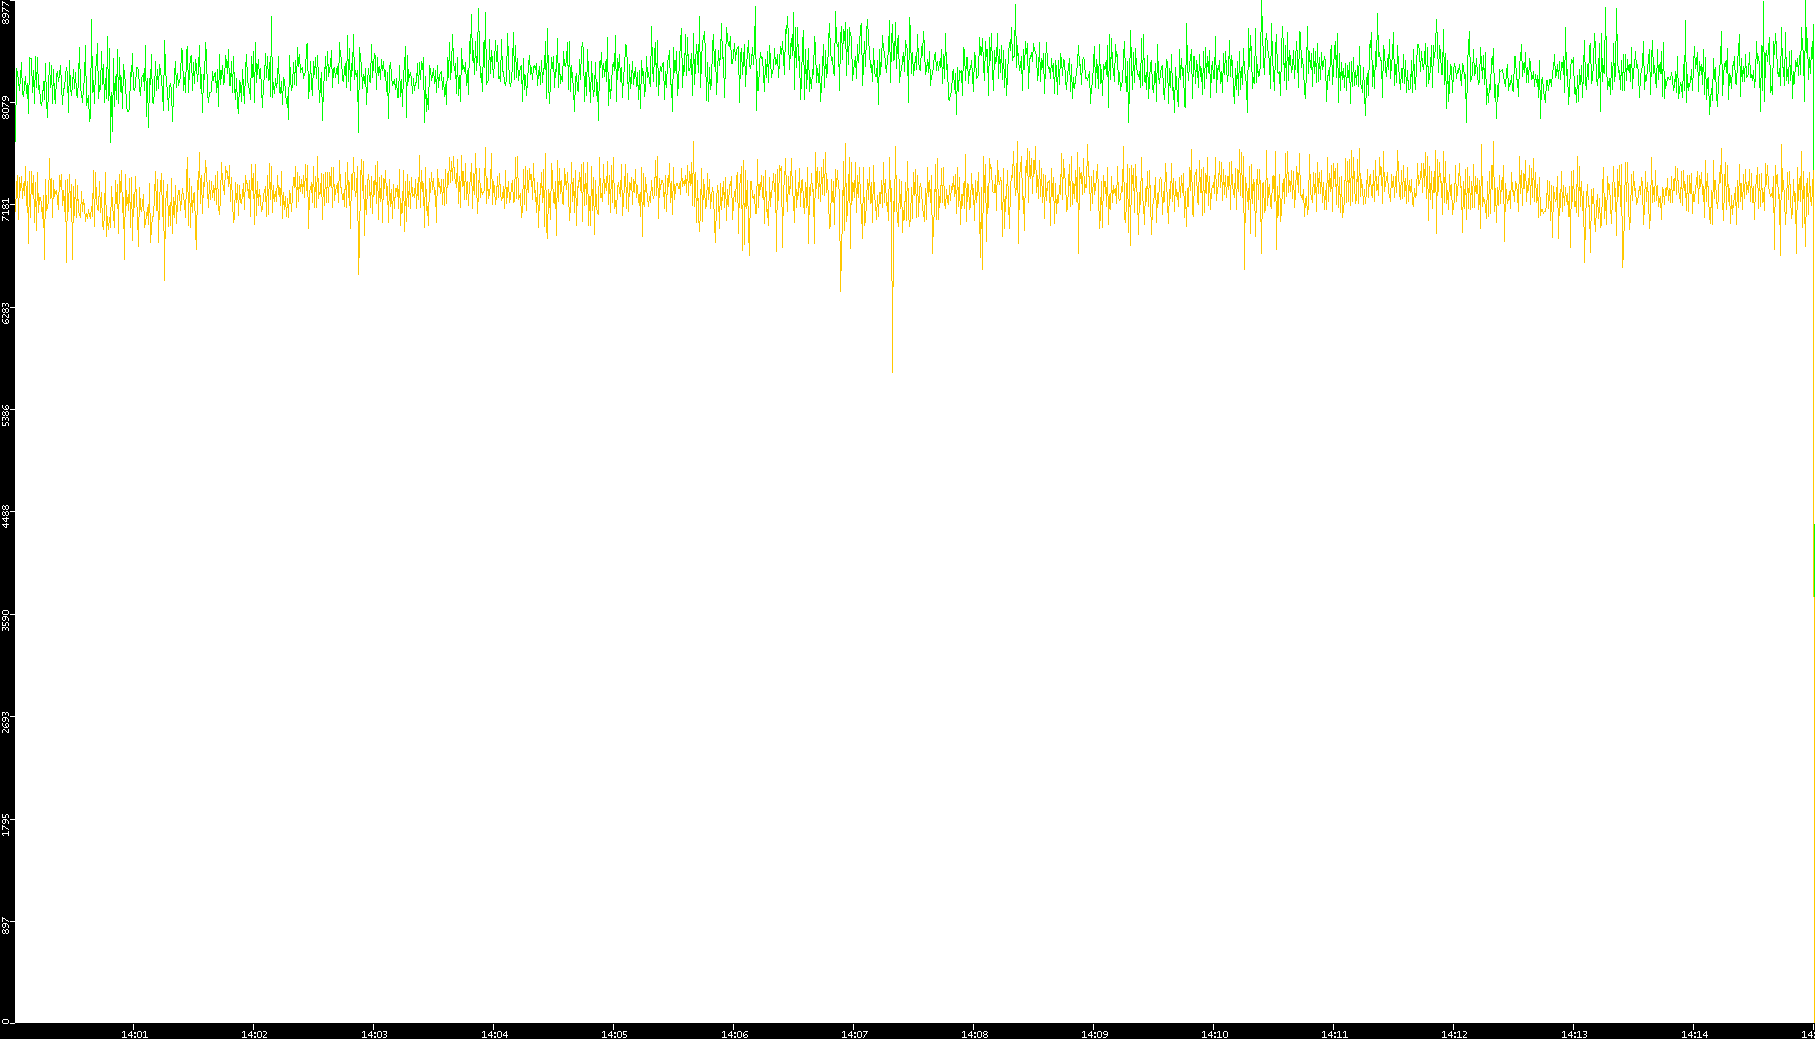The image size is (1815, 1039).
Task: Select the 897 value axis label
Action: 6,926
